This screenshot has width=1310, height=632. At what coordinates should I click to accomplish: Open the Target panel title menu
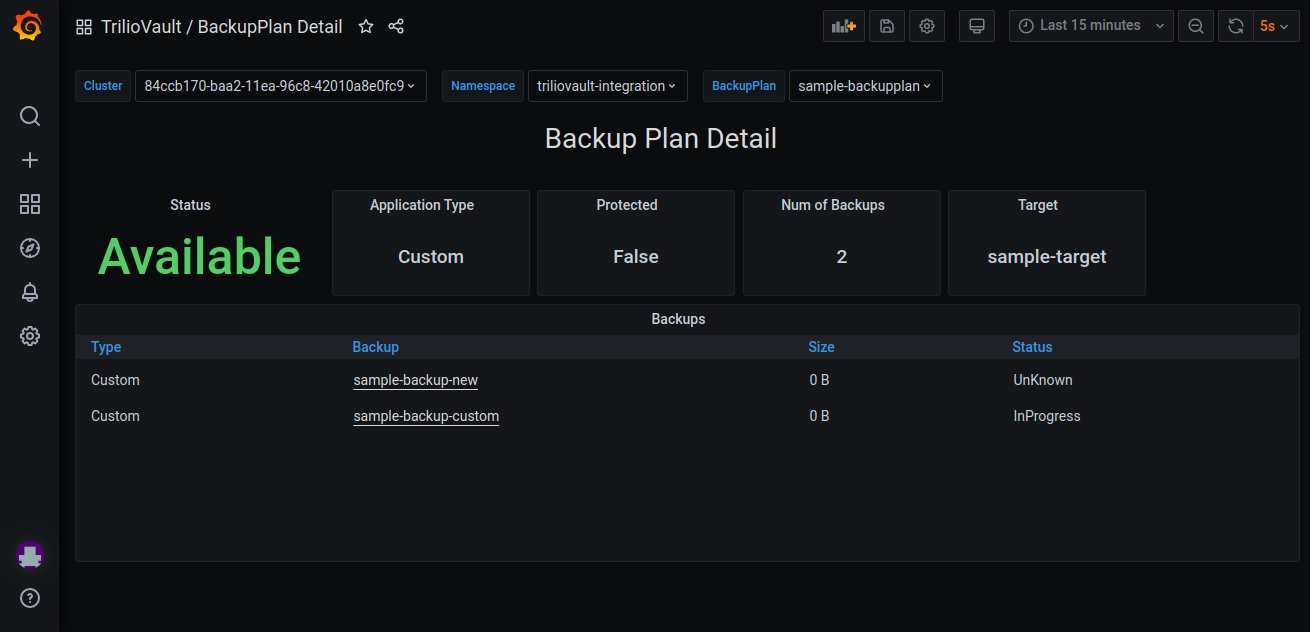click(x=1038, y=205)
